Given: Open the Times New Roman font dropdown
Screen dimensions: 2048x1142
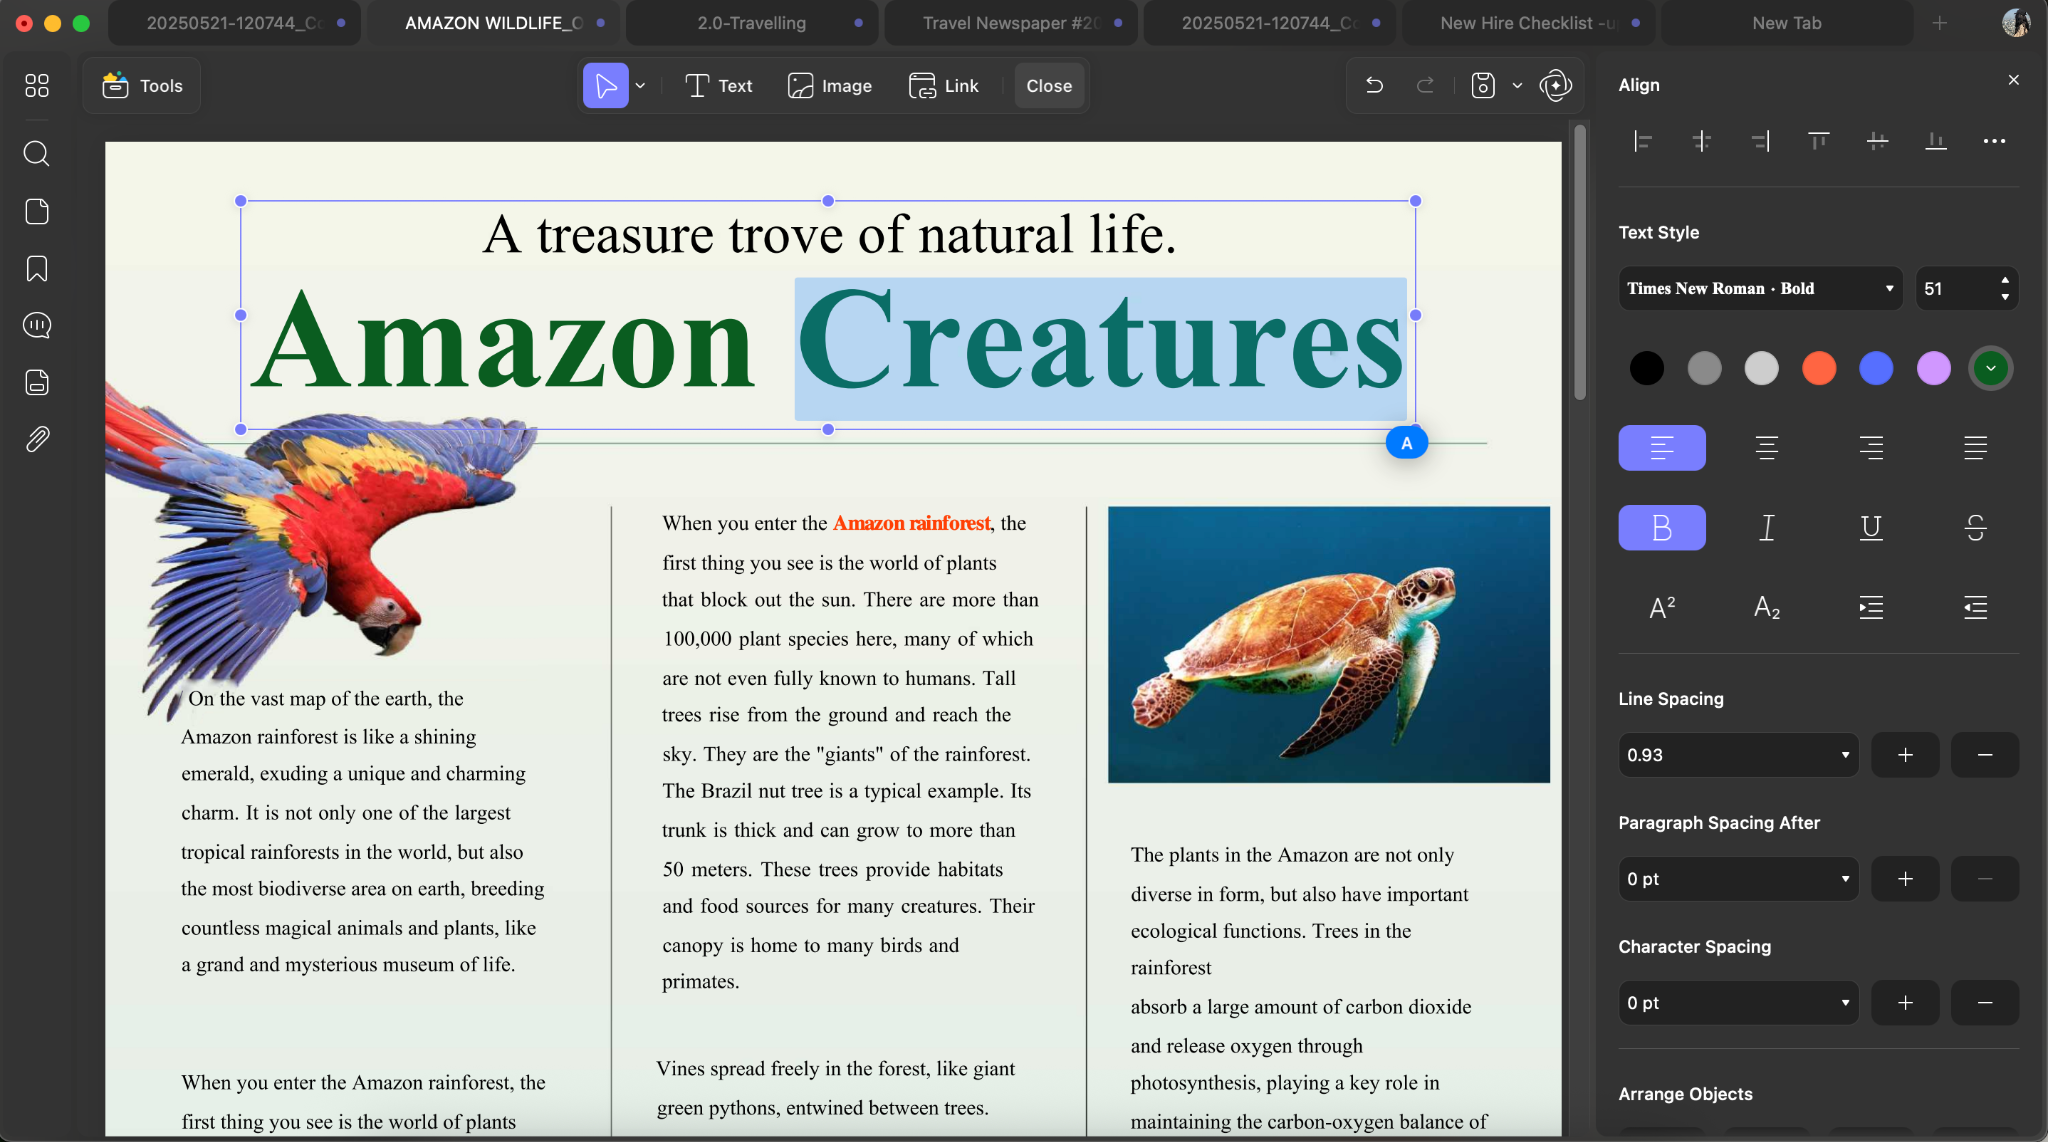Looking at the screenshot, I should tap(1760, 288).
